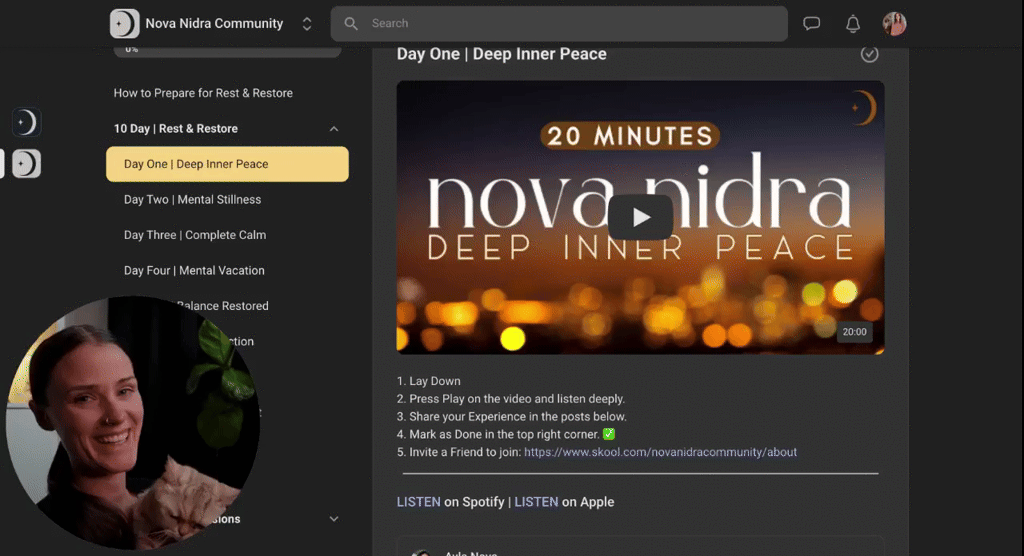Open How to Prepare for Rest & Restore
This screenshot has width=1024, height=556.
(x=203, y=93)
